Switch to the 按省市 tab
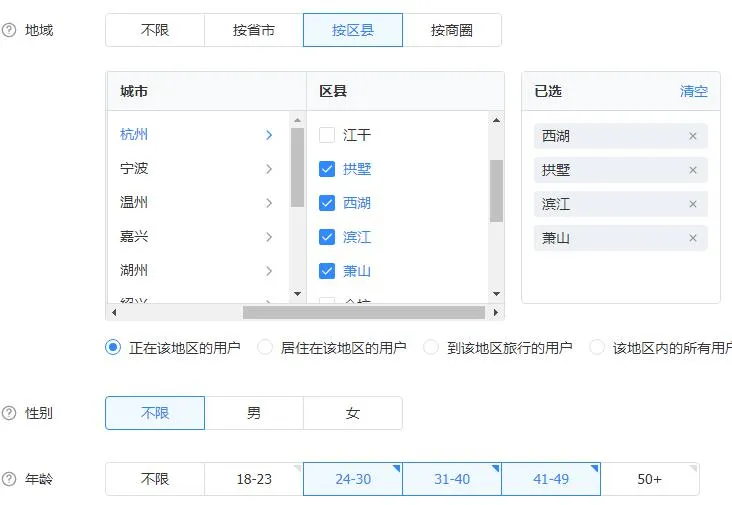 pyautogui.click(x=254, y=30)
